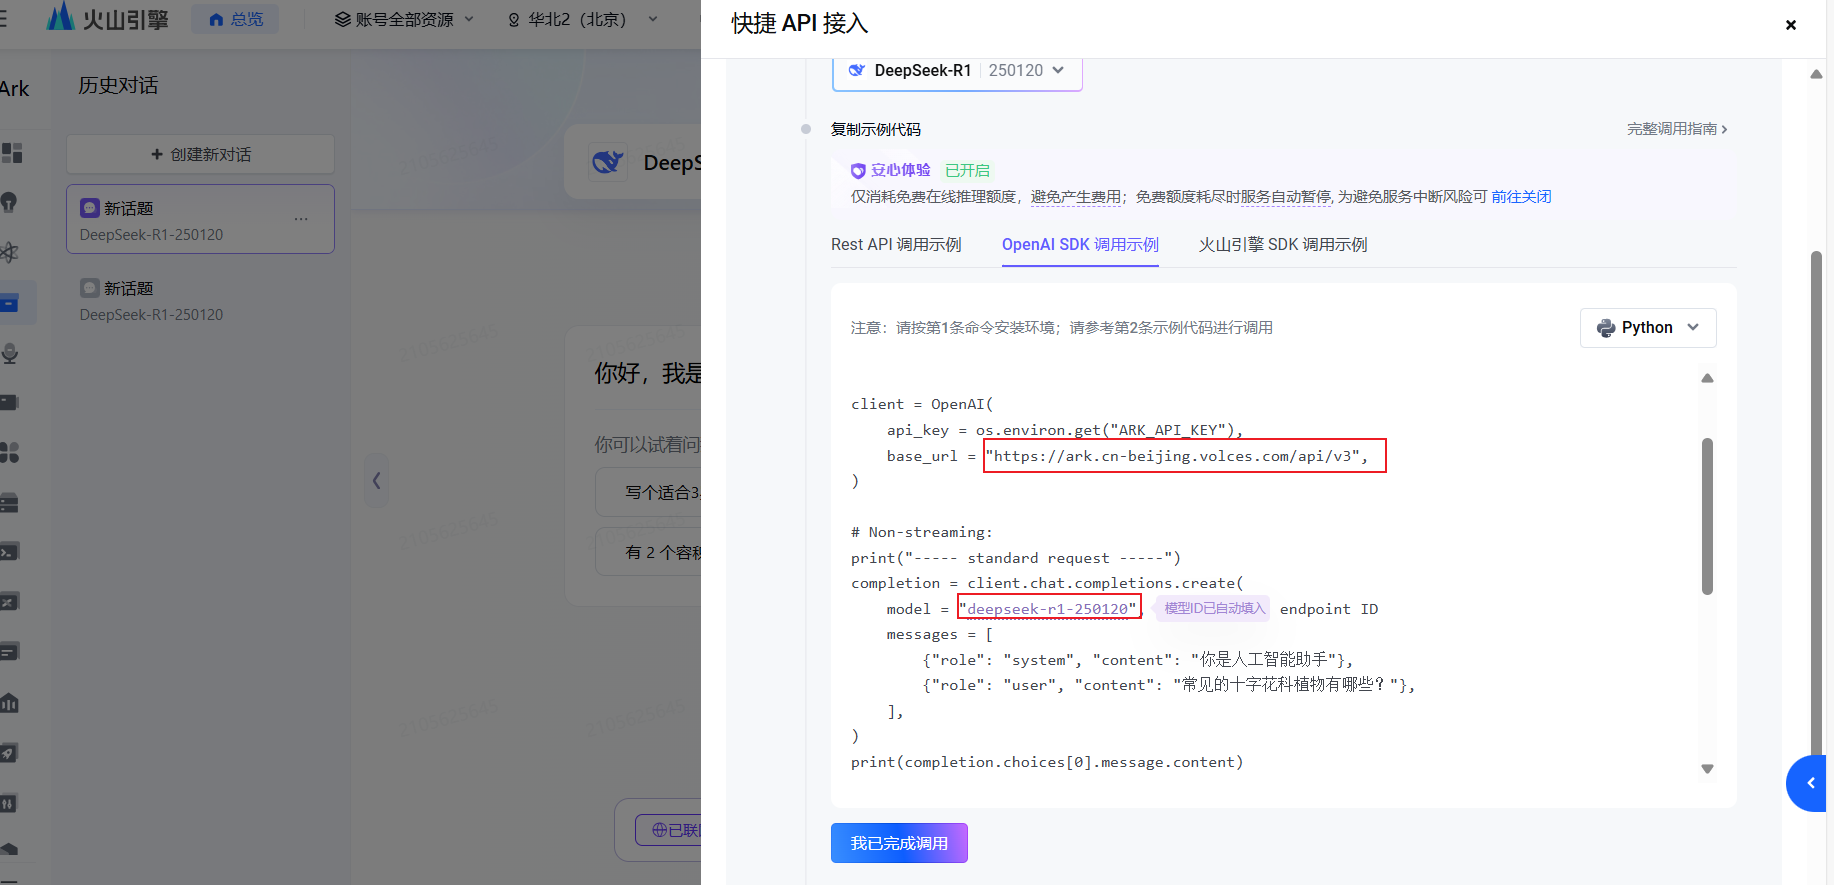Open the rocket icon in sidebar
This screenshot has width=1834, height=885.
(x=9, y=753)
